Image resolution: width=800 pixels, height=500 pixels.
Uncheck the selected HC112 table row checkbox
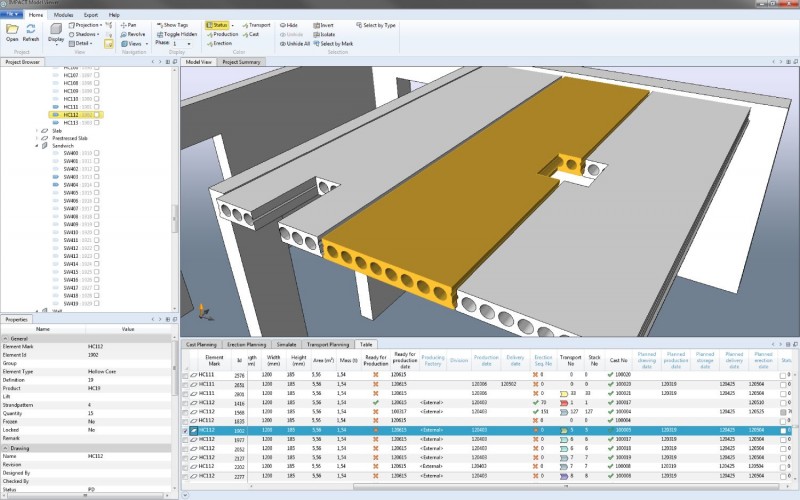point(185,431)
